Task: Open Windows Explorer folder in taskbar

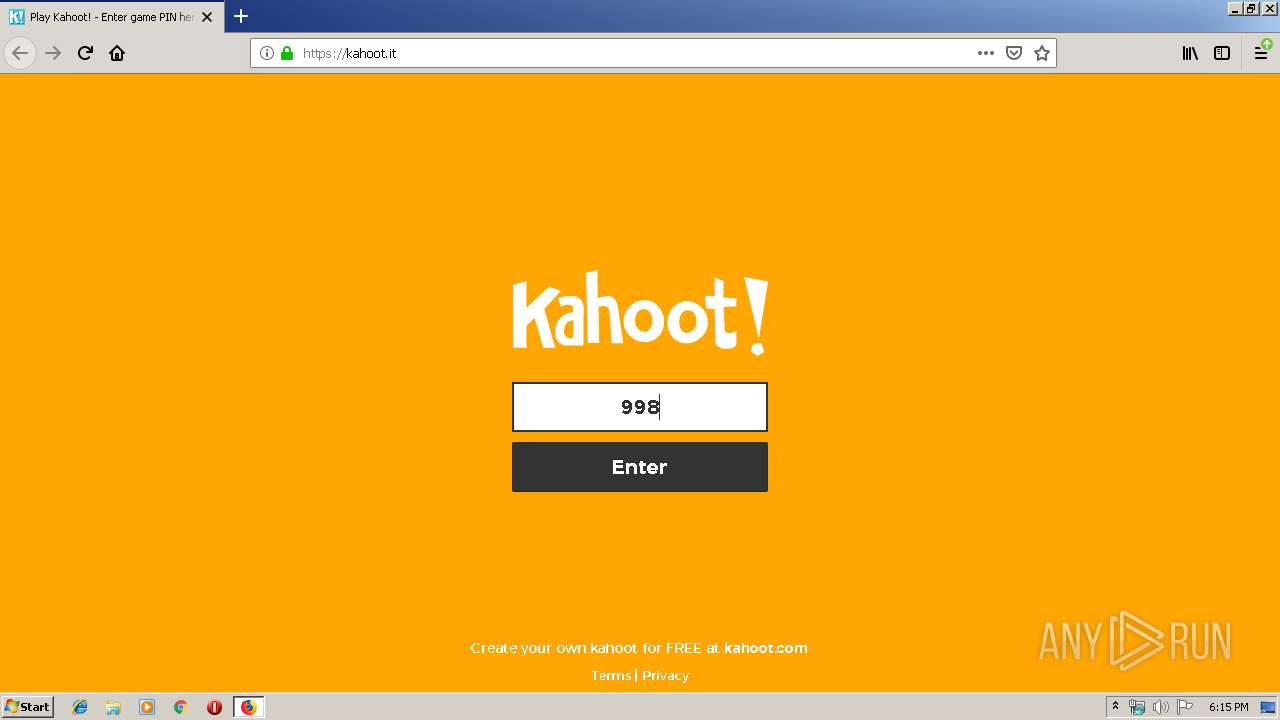Action: [x=113, y=707]
